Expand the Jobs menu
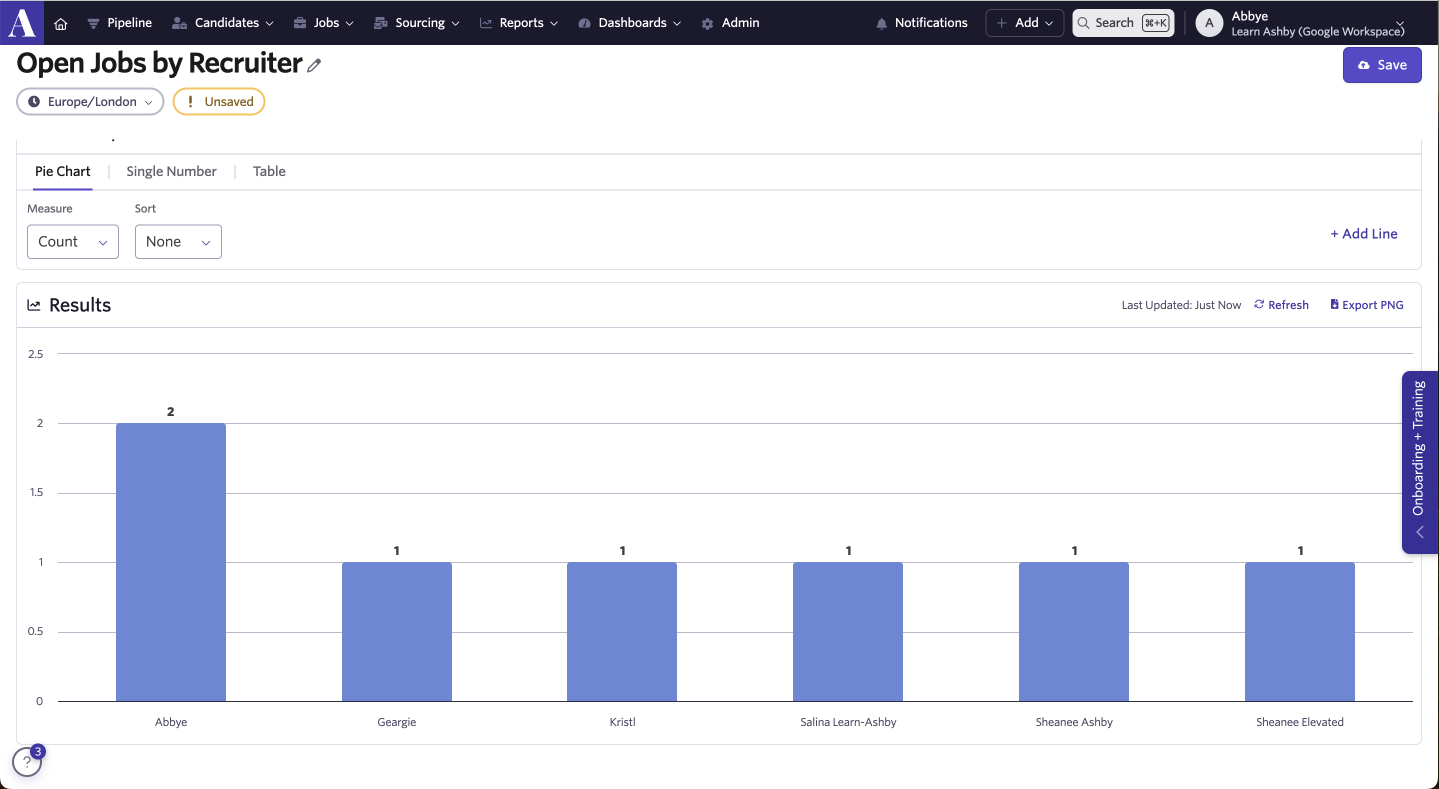Screen dimensions: 1439x789 [x=323, y=23]
